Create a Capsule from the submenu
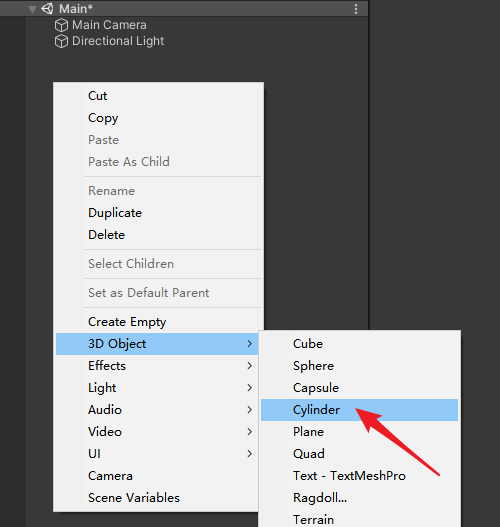This screenshot has height=527, width=500. point(360,388)
